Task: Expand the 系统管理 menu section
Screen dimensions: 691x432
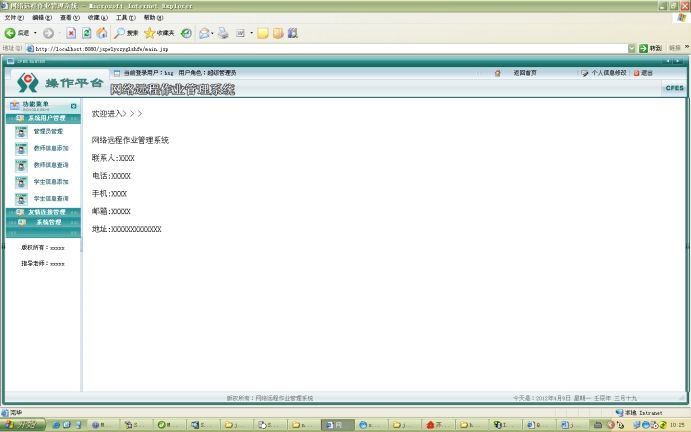Action: (x=43, y=222)
